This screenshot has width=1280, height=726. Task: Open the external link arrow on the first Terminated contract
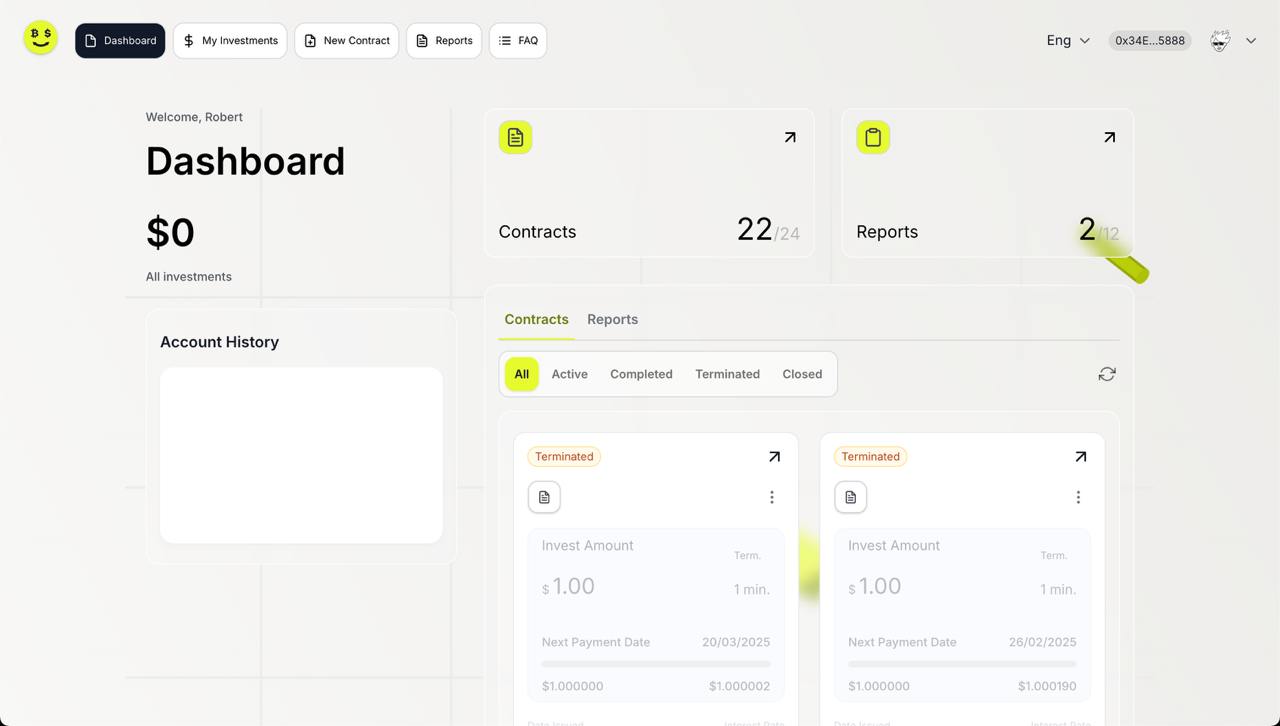[x=772, y=456]
